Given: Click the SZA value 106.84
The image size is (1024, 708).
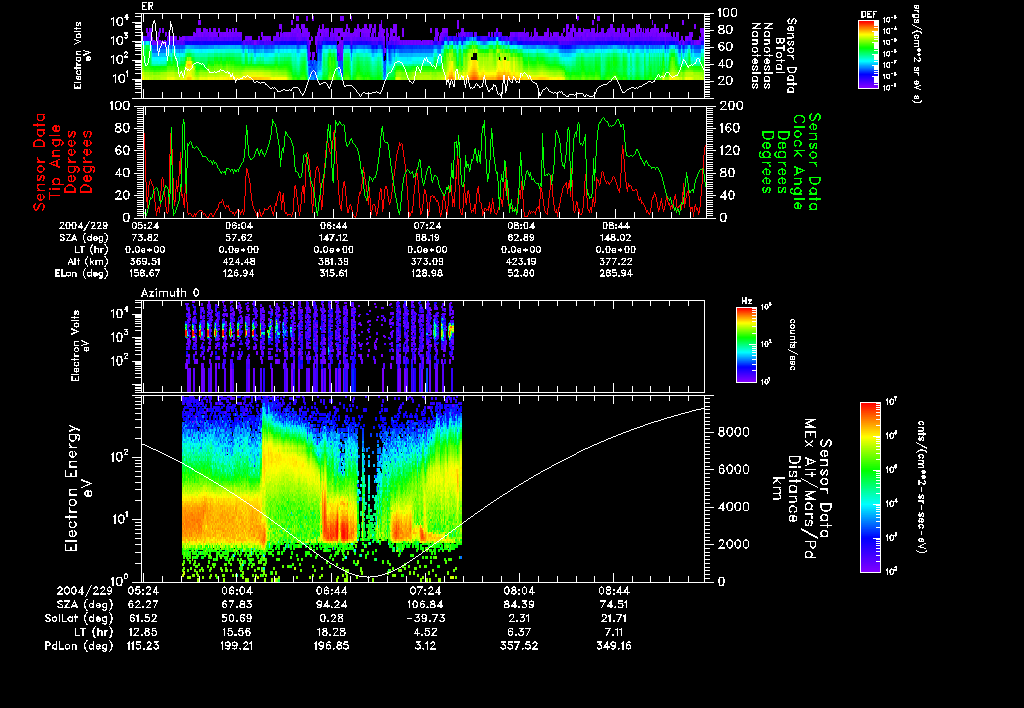Looking at the screenshot, I should point(425,605).
